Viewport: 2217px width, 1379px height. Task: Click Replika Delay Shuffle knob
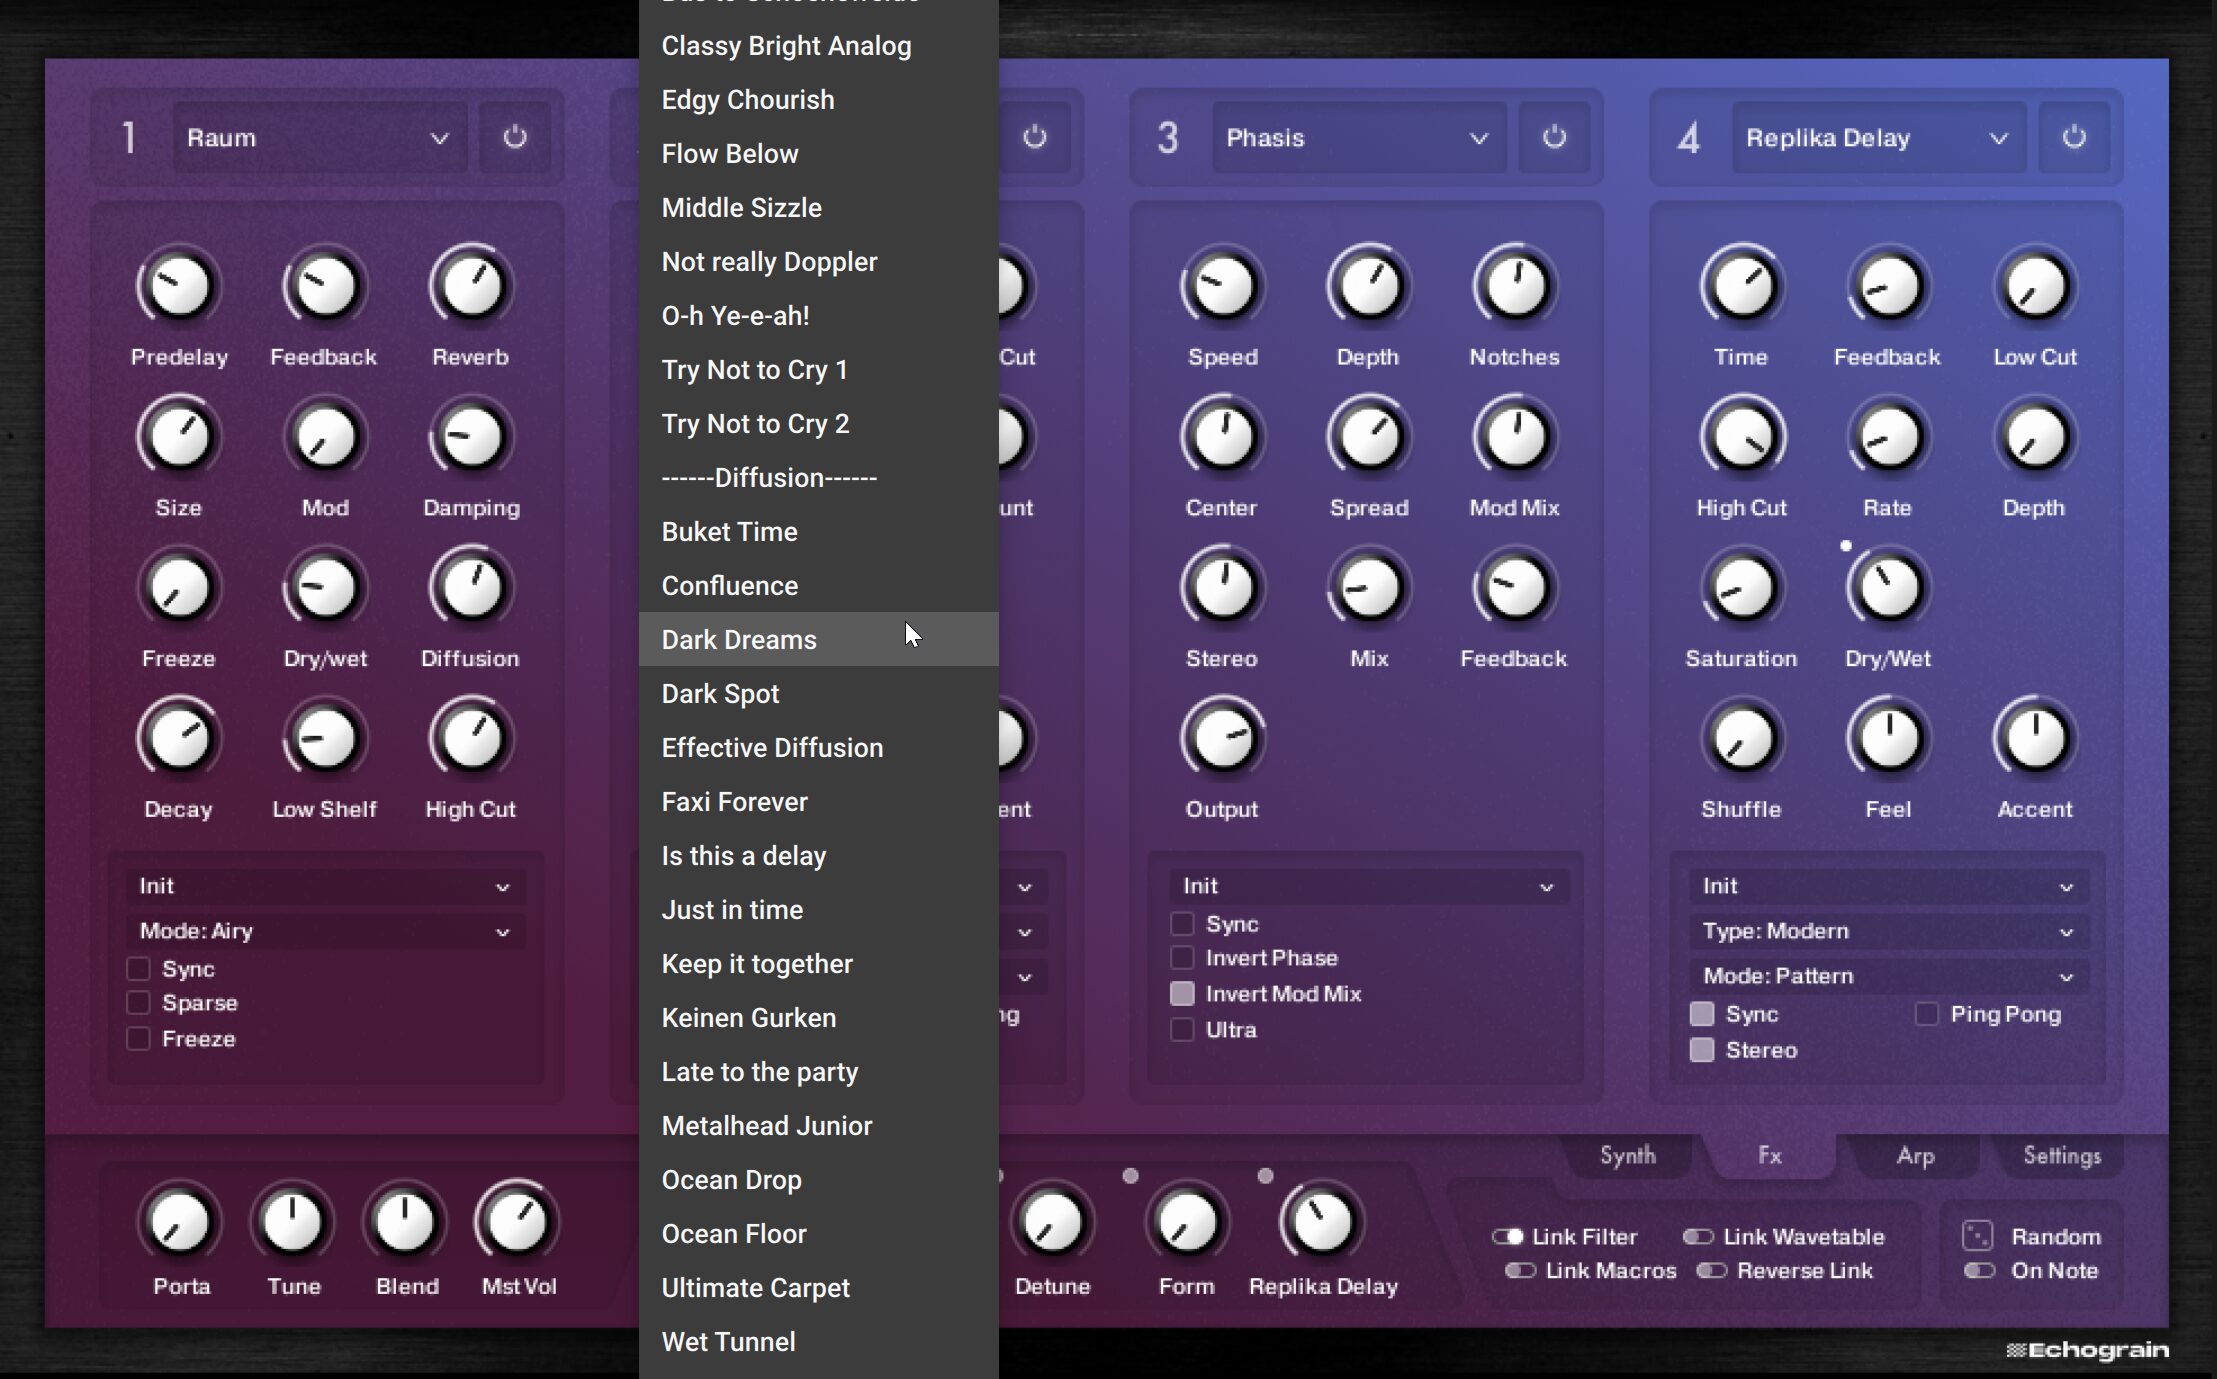click(1742, 739)
